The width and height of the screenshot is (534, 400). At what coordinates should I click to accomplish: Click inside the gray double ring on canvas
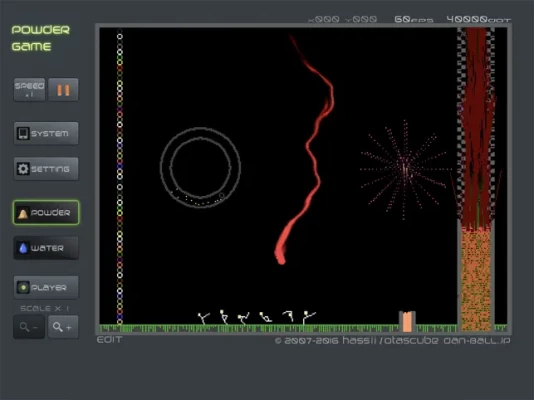click(x=200, y=167)
